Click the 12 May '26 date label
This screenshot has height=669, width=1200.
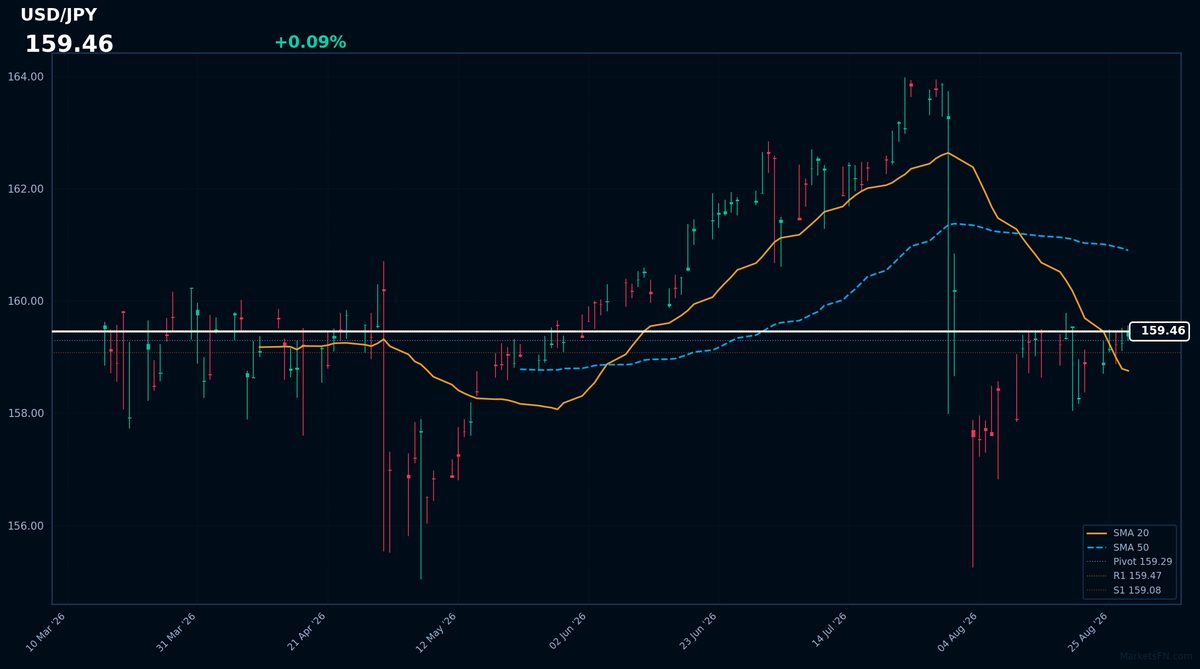click(x=436, y=632)
